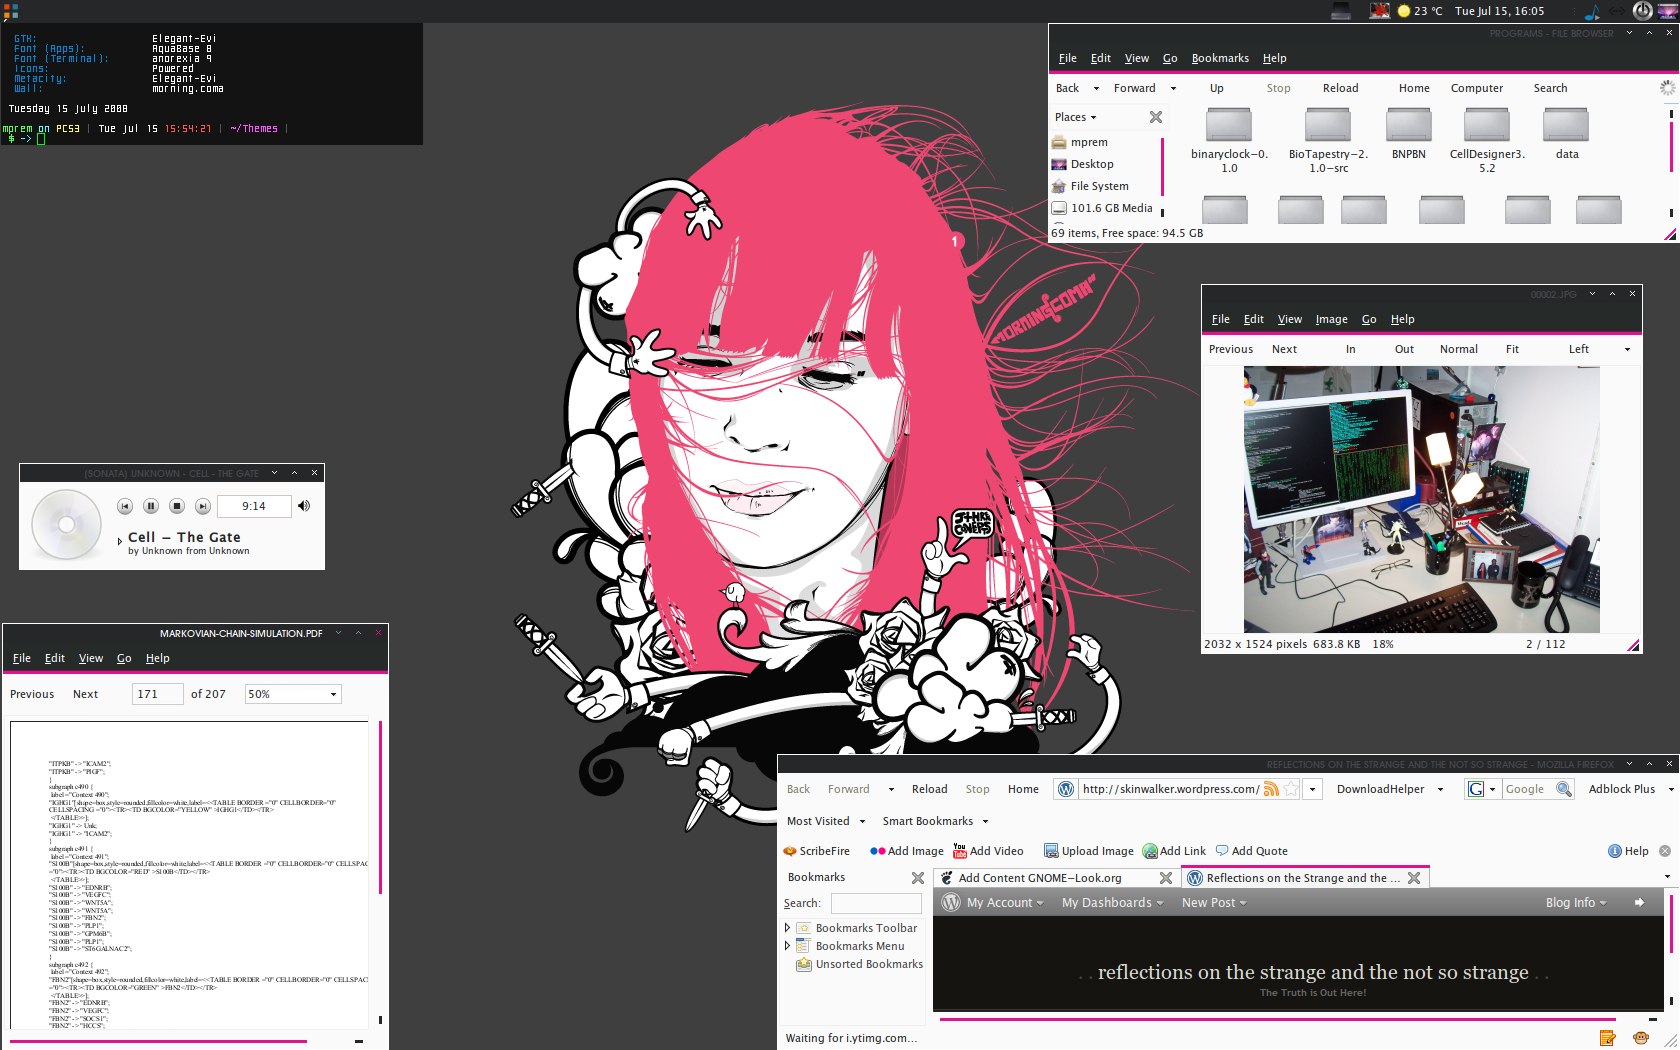Expand song details arrow beside Cell – The Gate

click(120, 541)
